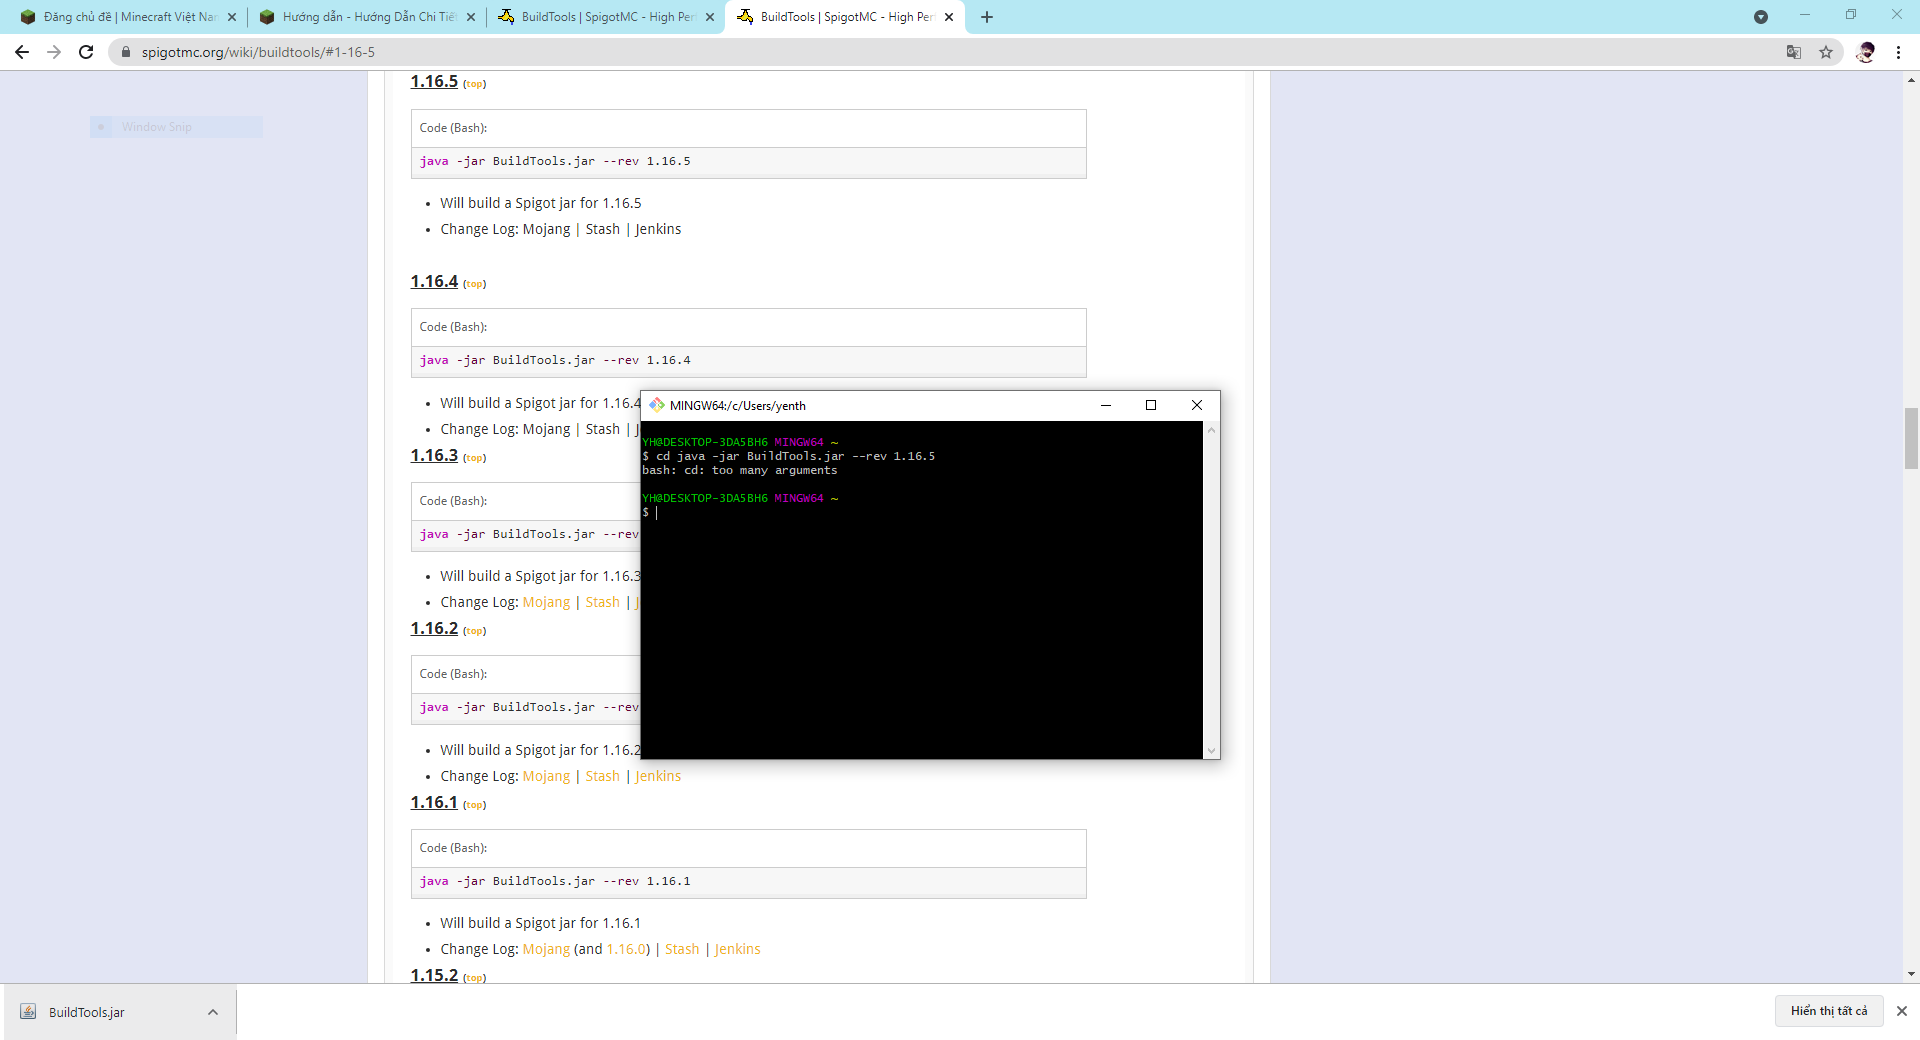Open the Chrome three-dot menu
The image size is (1920, 1040).
click(1898, 52)
